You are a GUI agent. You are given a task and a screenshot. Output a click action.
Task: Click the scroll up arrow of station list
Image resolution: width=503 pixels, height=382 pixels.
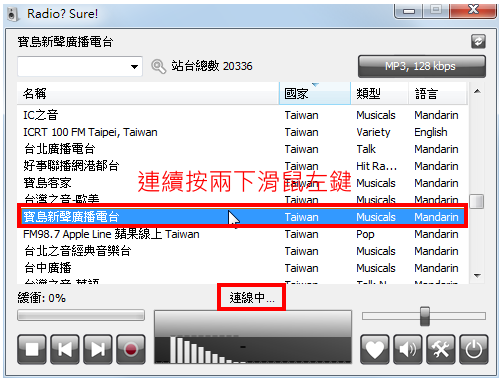point(477,91)
